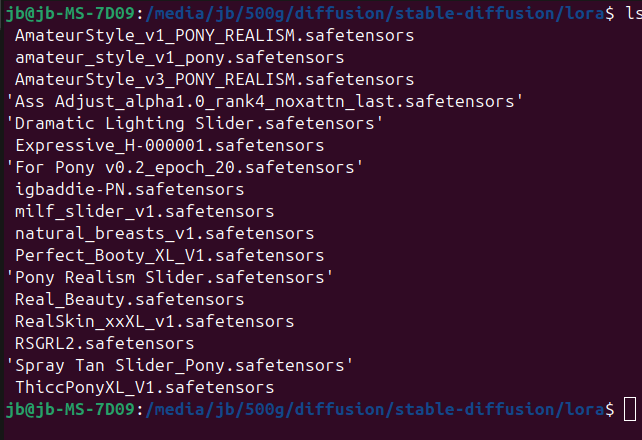Click the jb@jb-MS-7D09 hostname on the bottom prompt
This screenshot has width=642, height=440.
pos(70,409)
